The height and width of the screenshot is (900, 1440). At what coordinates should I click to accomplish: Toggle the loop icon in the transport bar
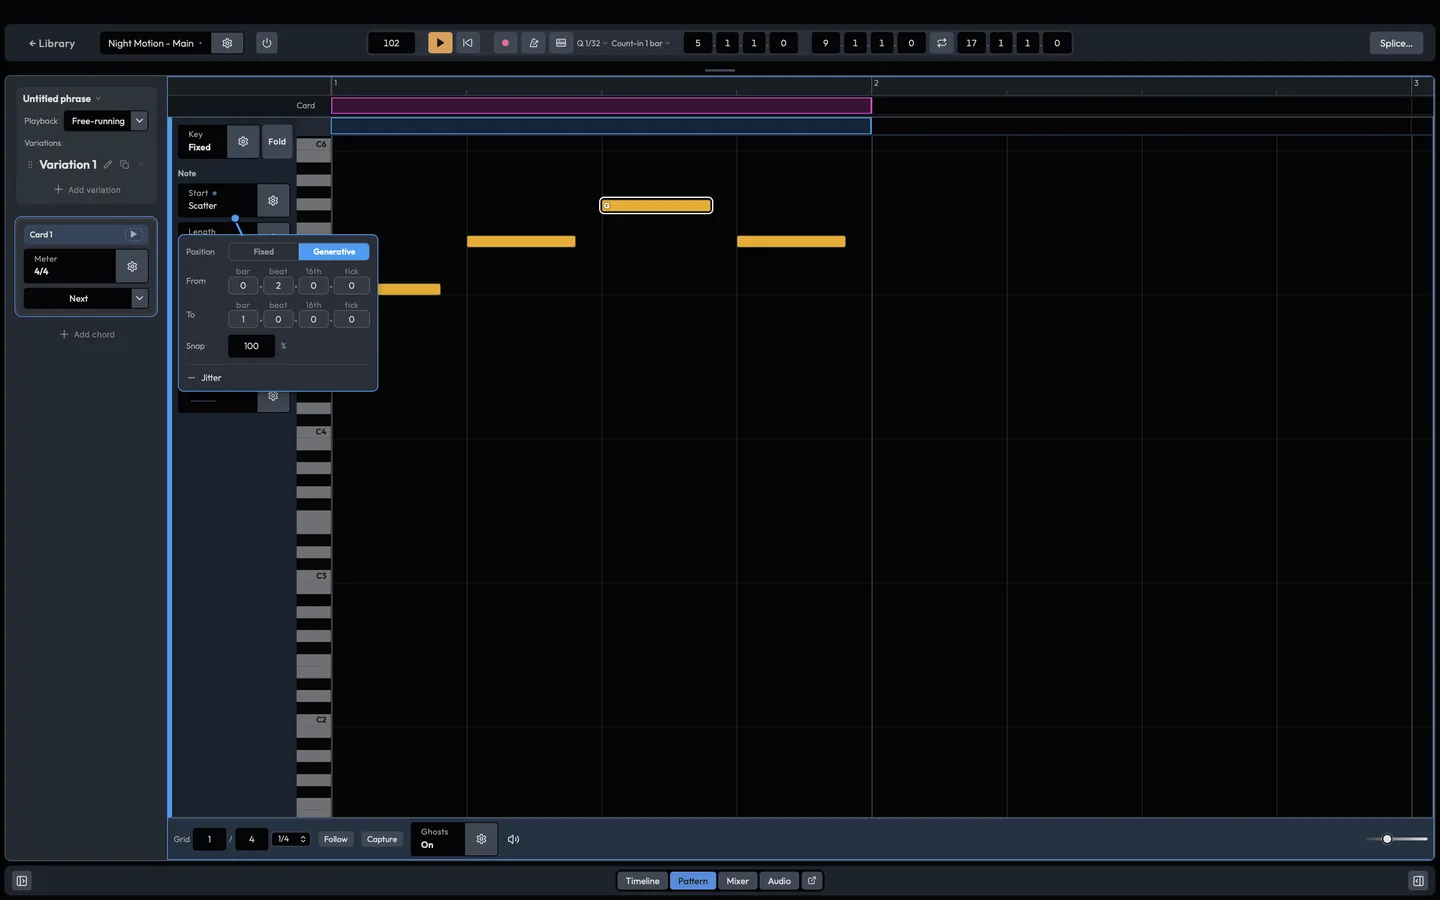point(941,43)
